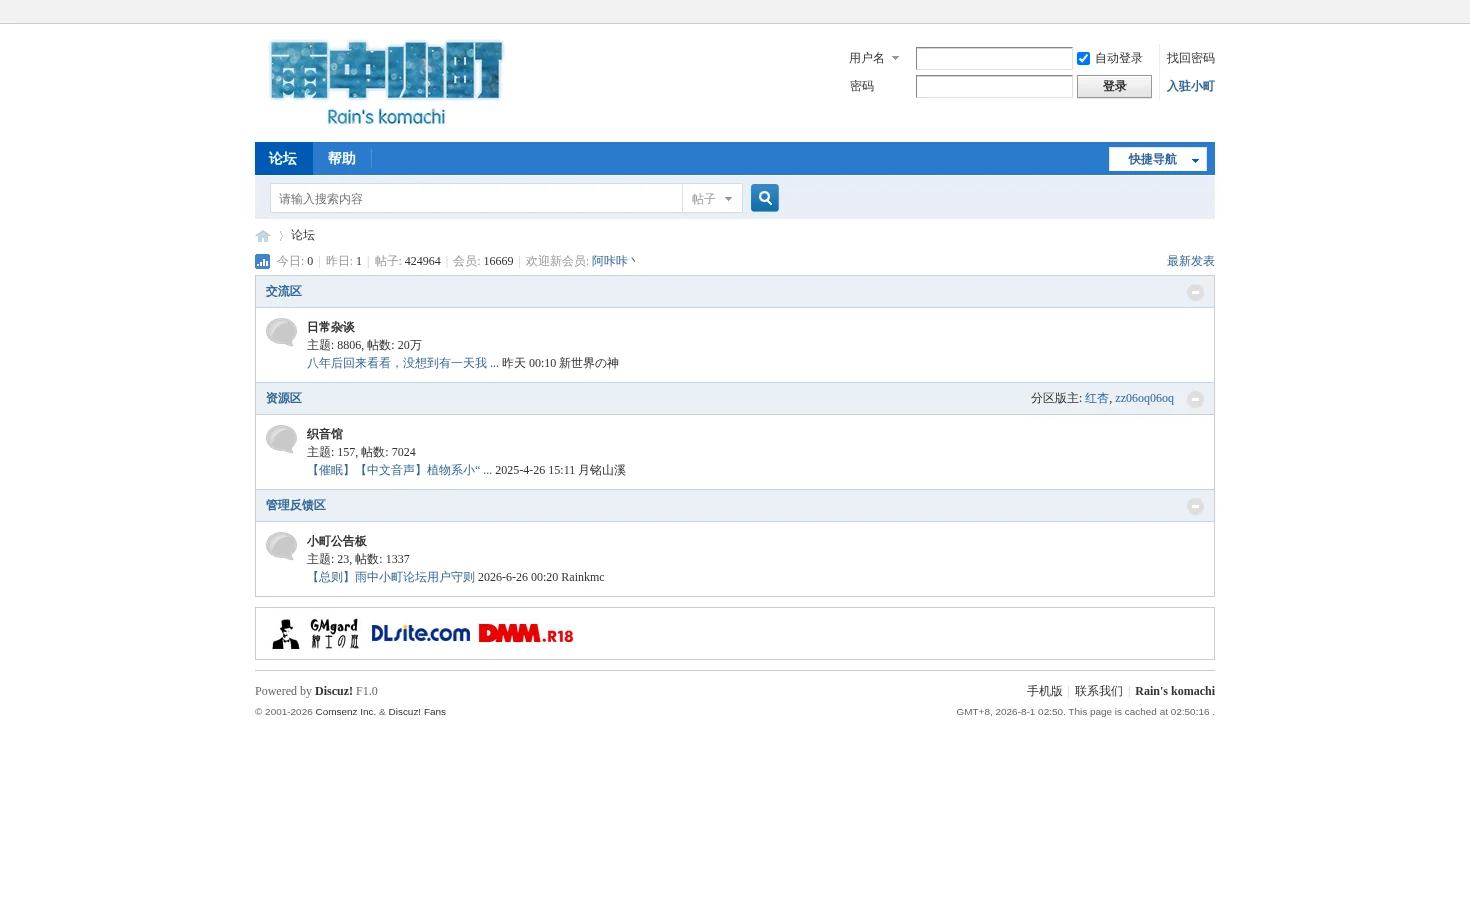Toggle the 自动登录 checkbox
The height and width of the screenshot is (923, 1470).
[x=1083, y=58]
